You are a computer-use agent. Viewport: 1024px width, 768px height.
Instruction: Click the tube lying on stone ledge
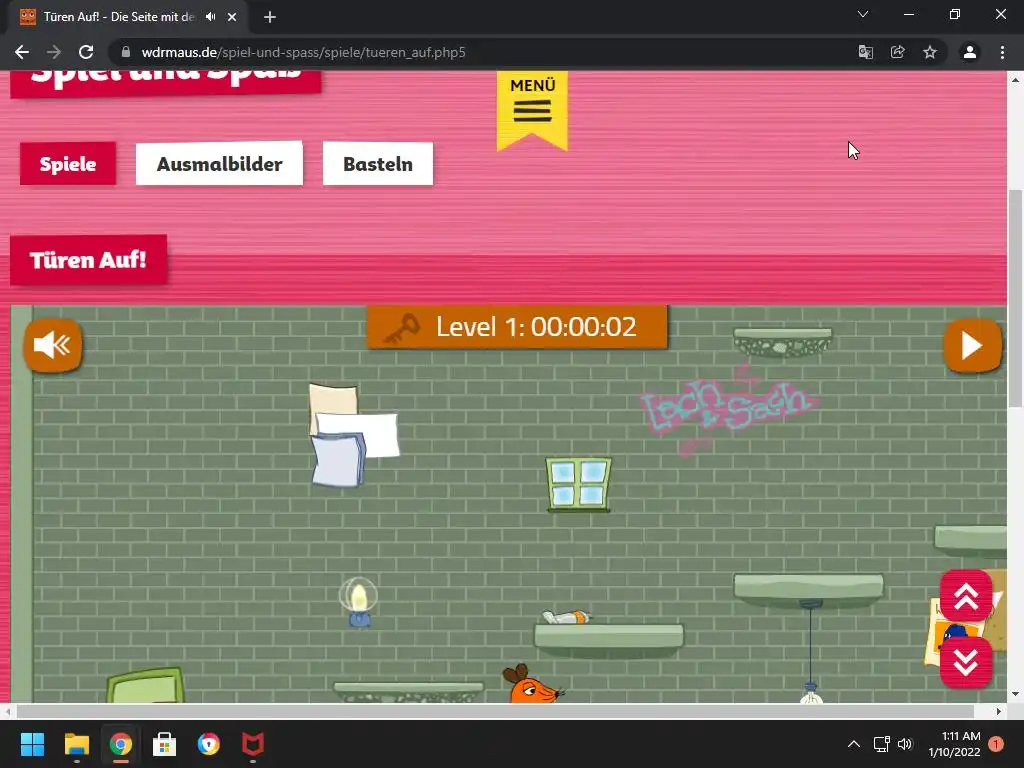coord(566,617)
